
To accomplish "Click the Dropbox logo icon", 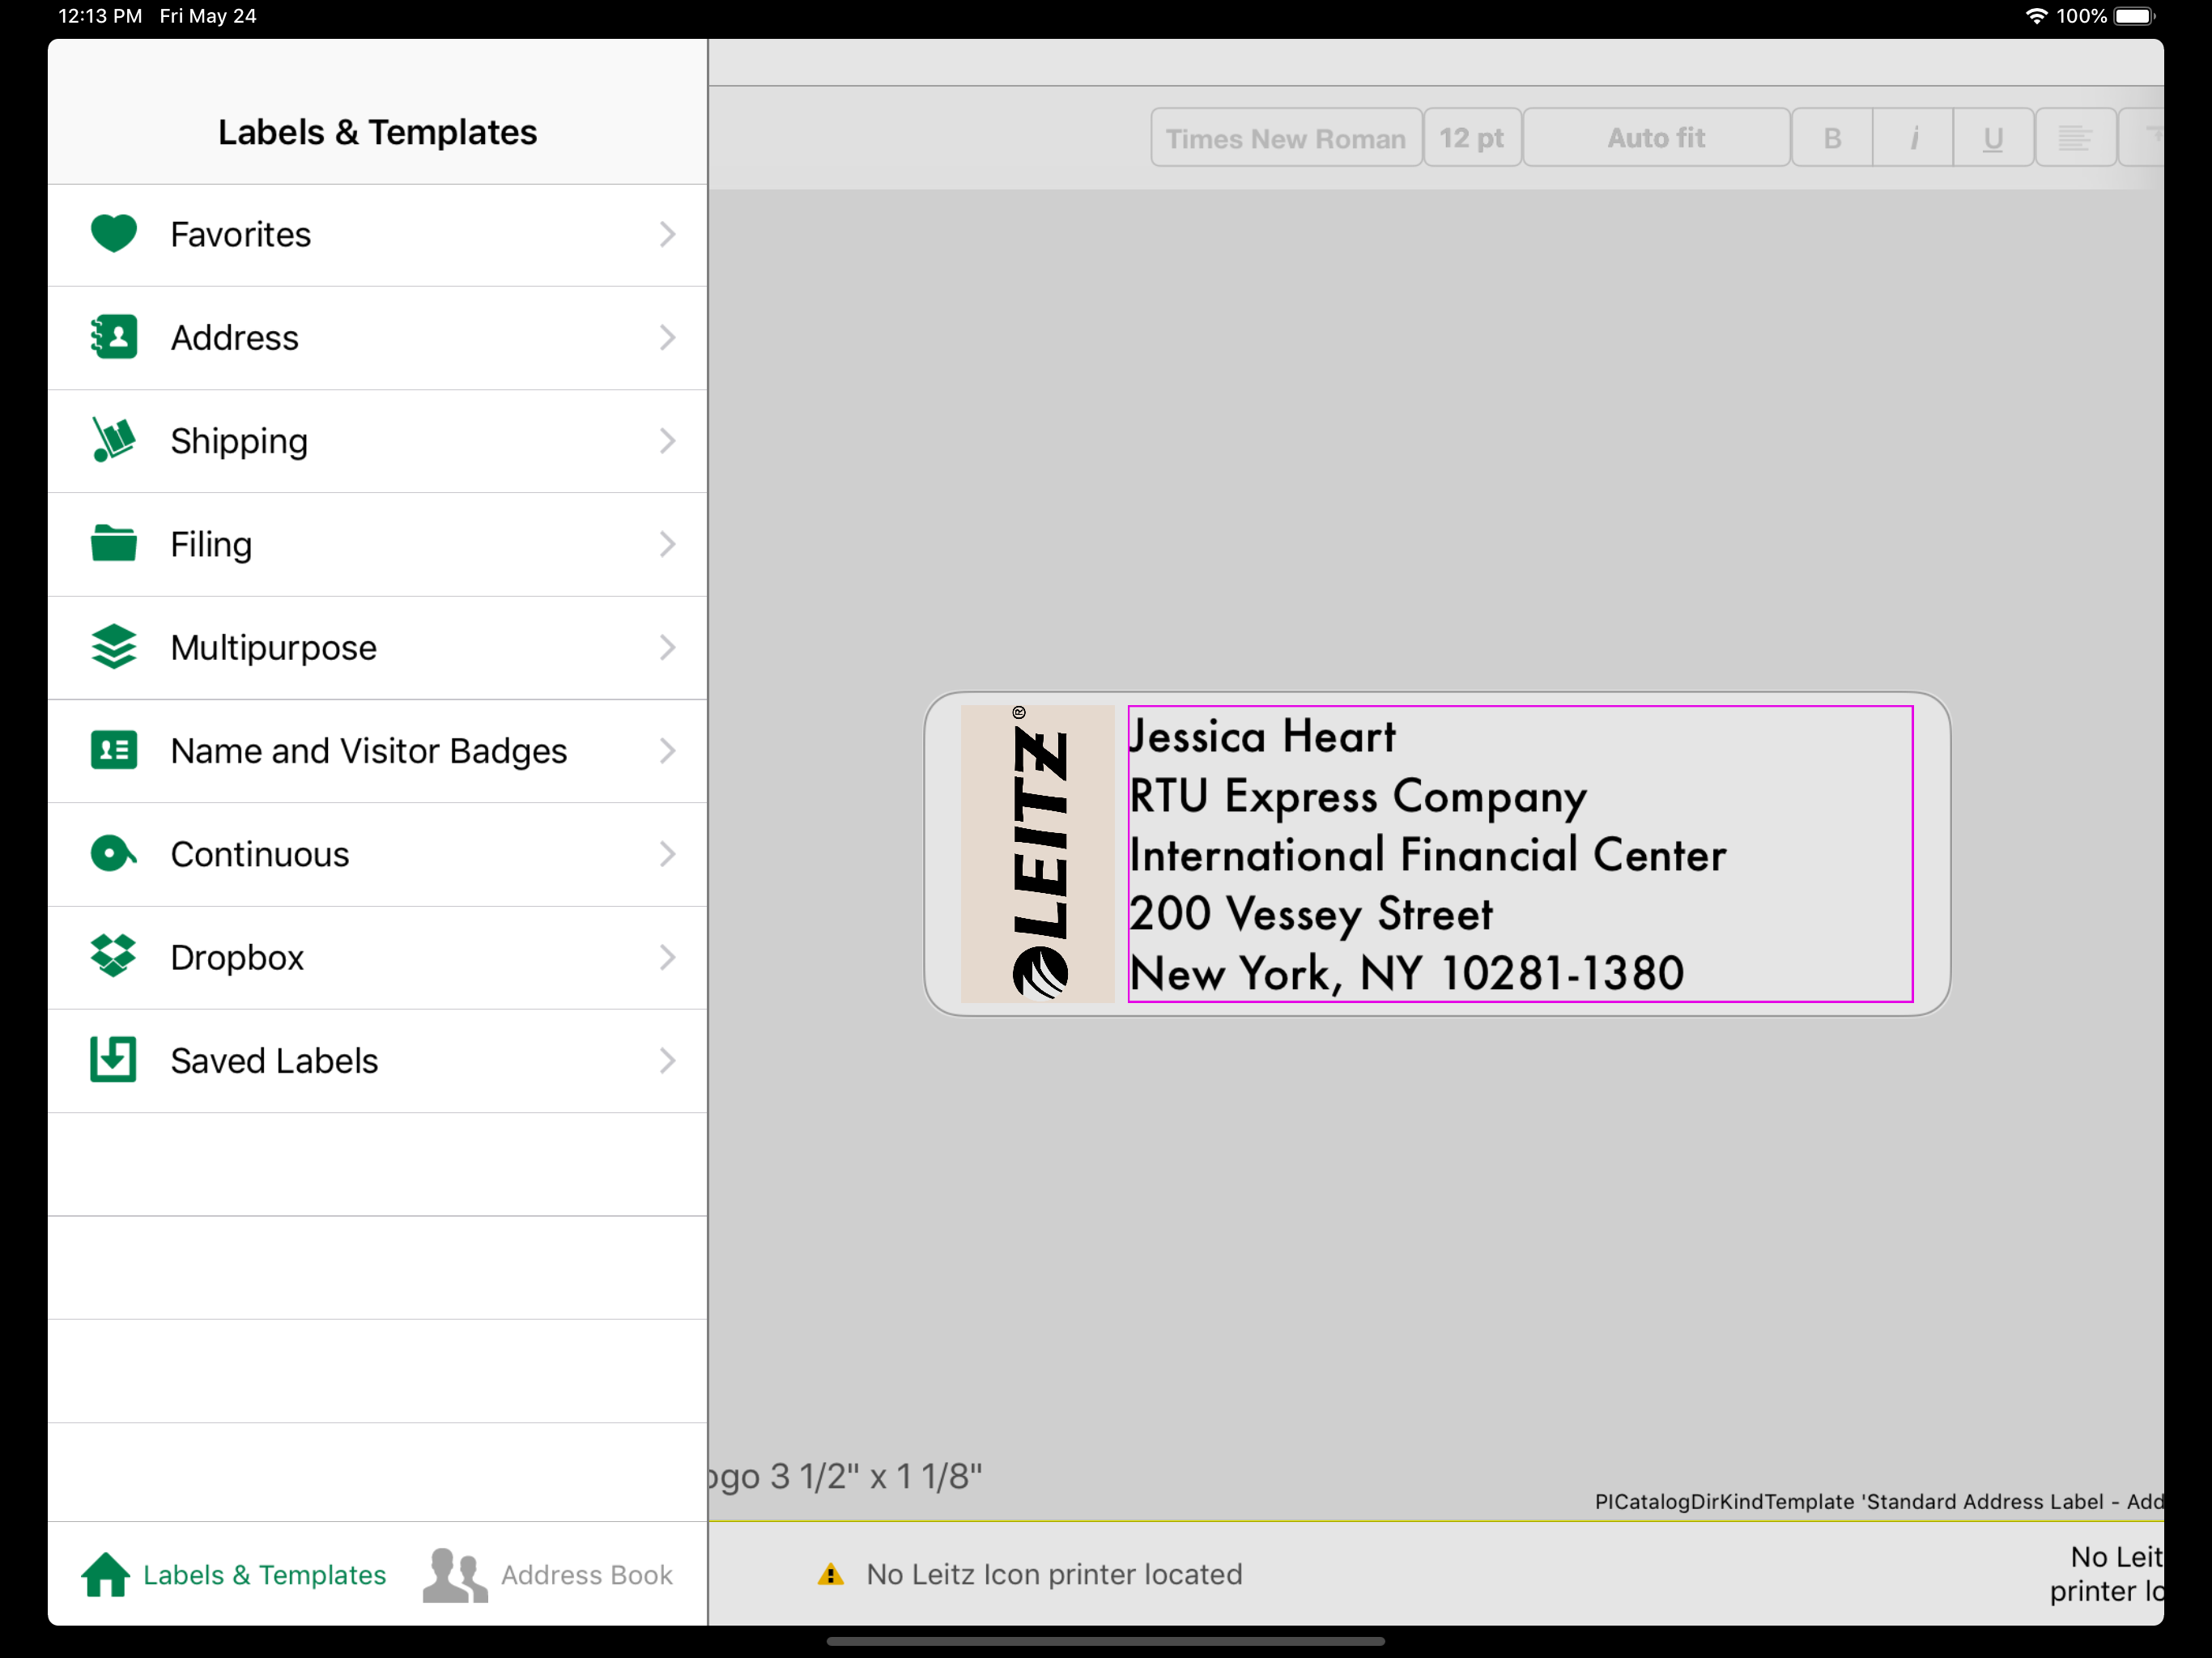I will 113,957.
